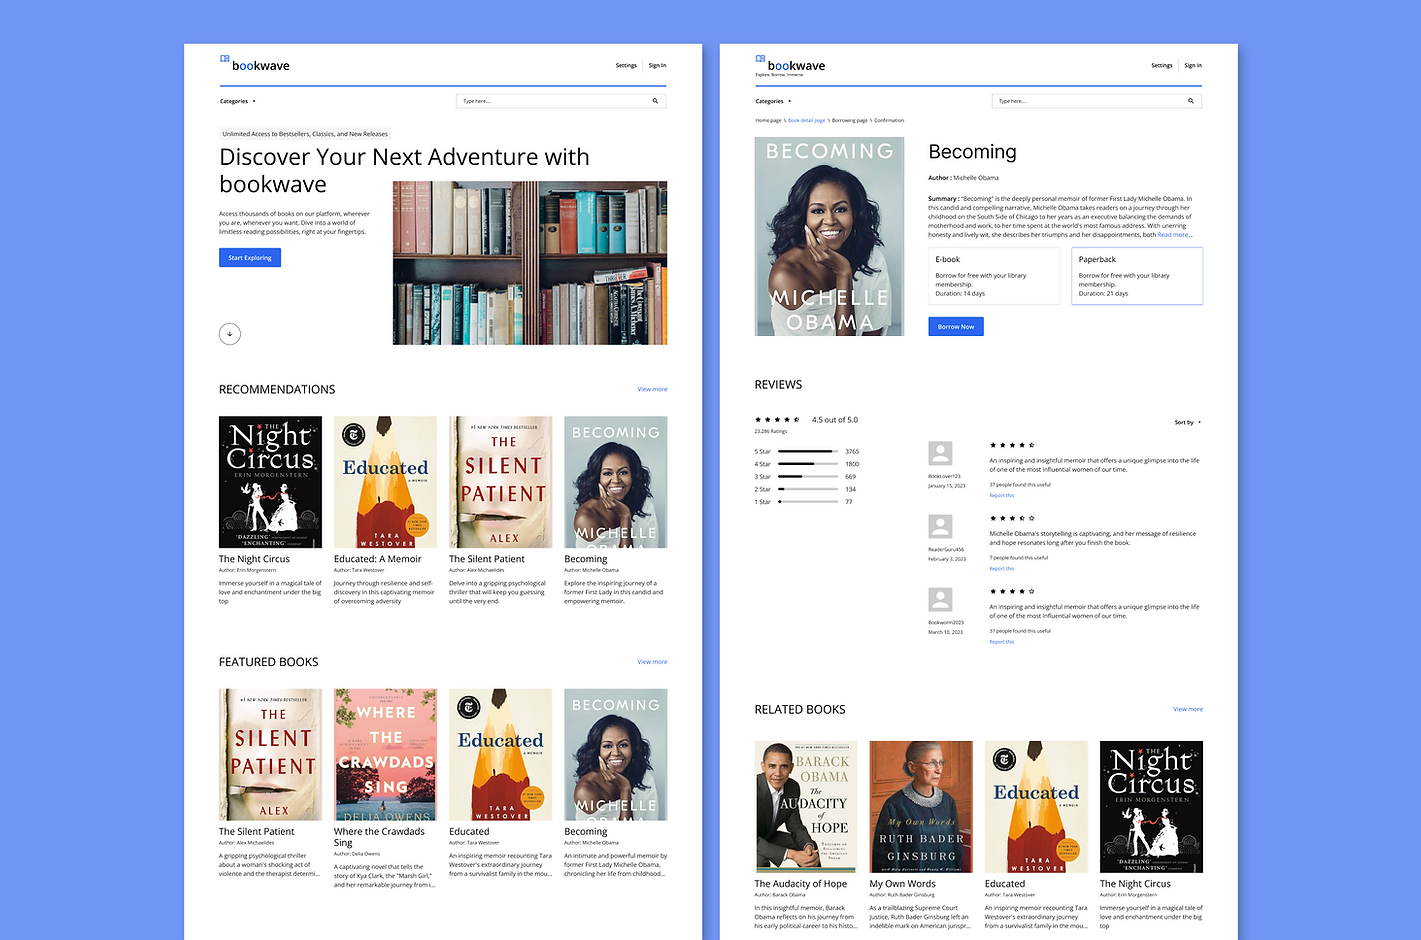Open Categories dropdown on the home page
This screenshot has width=1421, height=940.
coord(238,101)
